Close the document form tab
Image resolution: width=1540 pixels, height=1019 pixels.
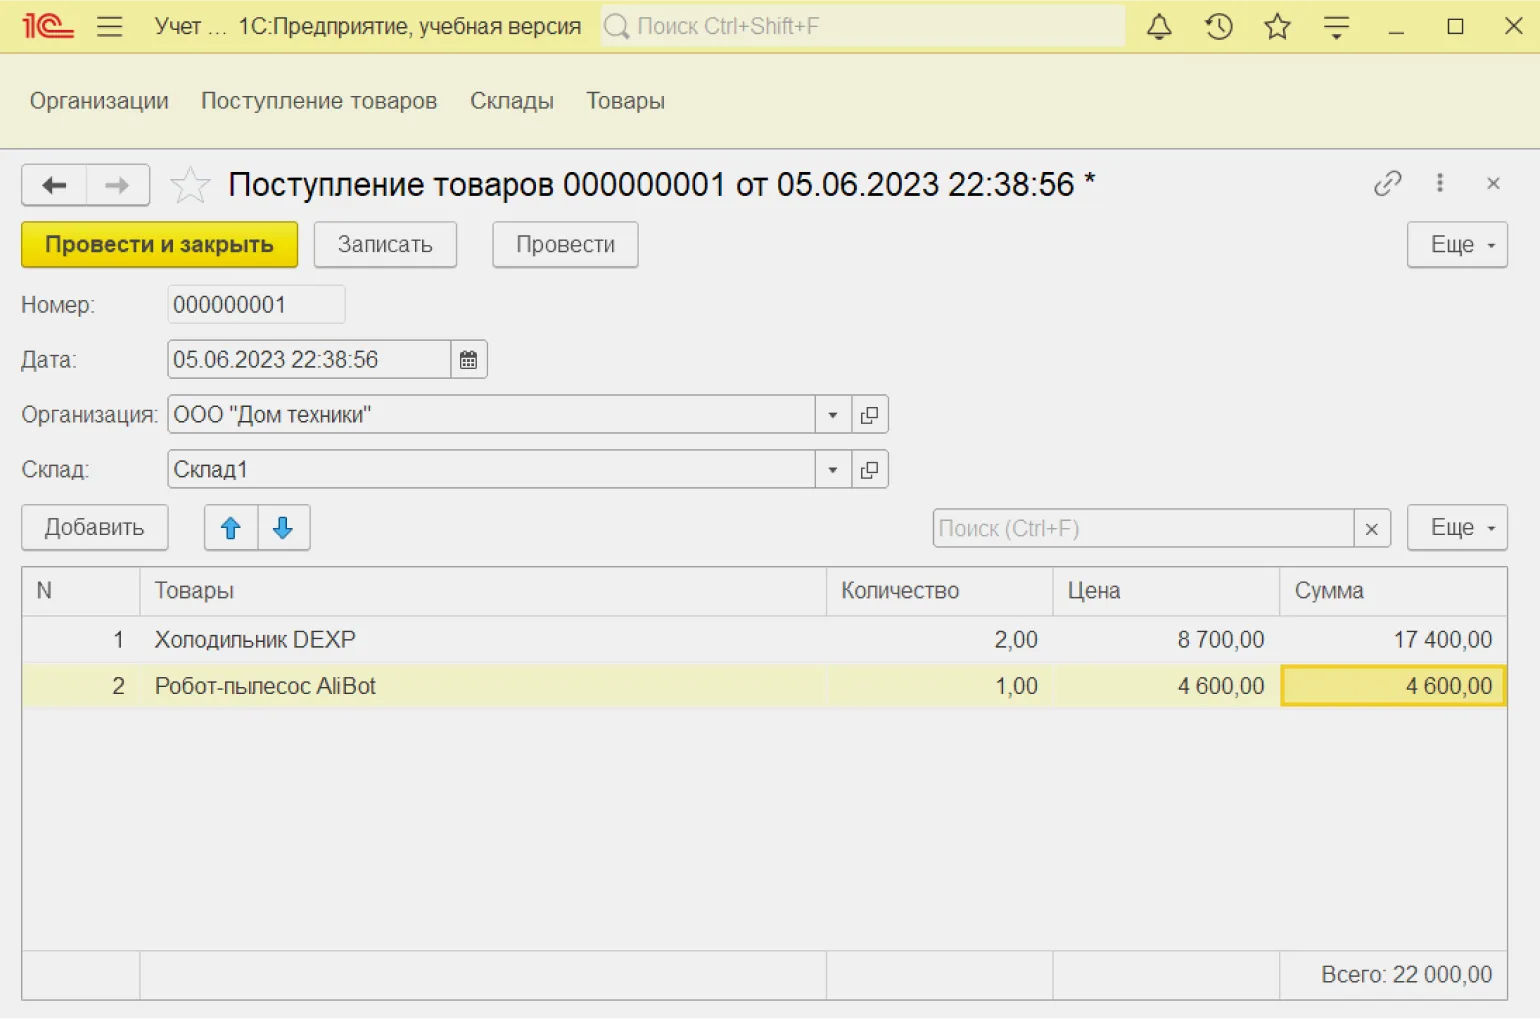[1493, 183]
